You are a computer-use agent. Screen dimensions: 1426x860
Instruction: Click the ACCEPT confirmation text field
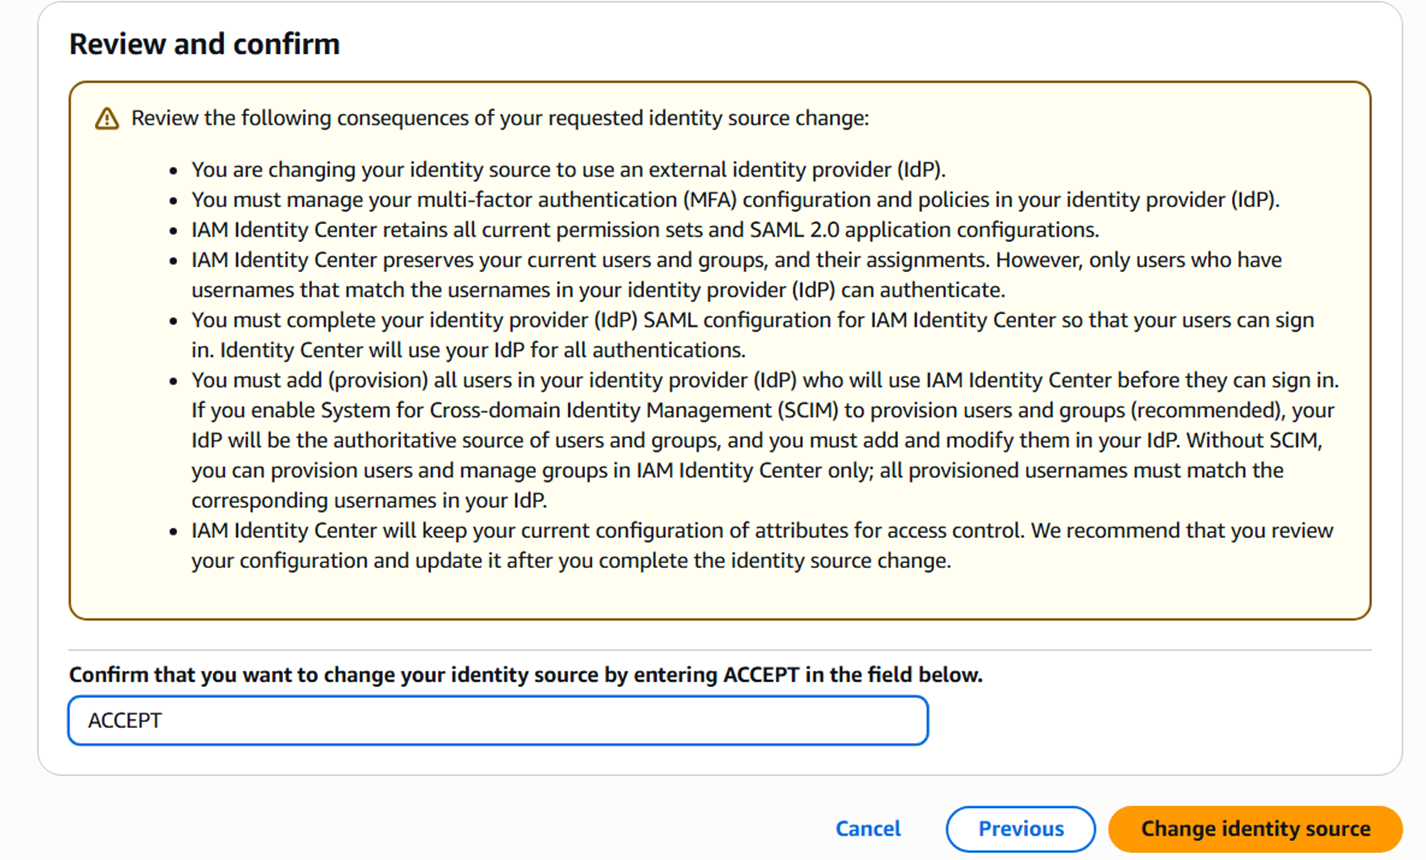(x=497, y=721)
